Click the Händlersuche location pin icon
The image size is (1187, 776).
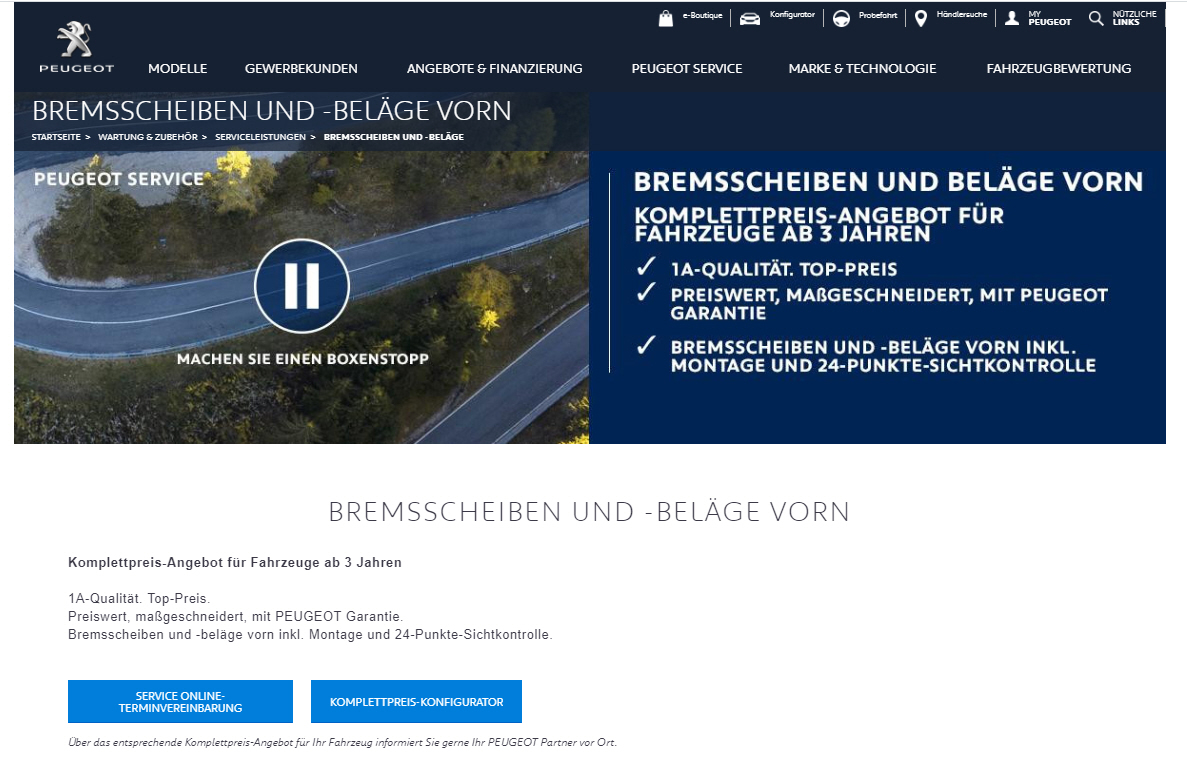(x=921, y=19)
